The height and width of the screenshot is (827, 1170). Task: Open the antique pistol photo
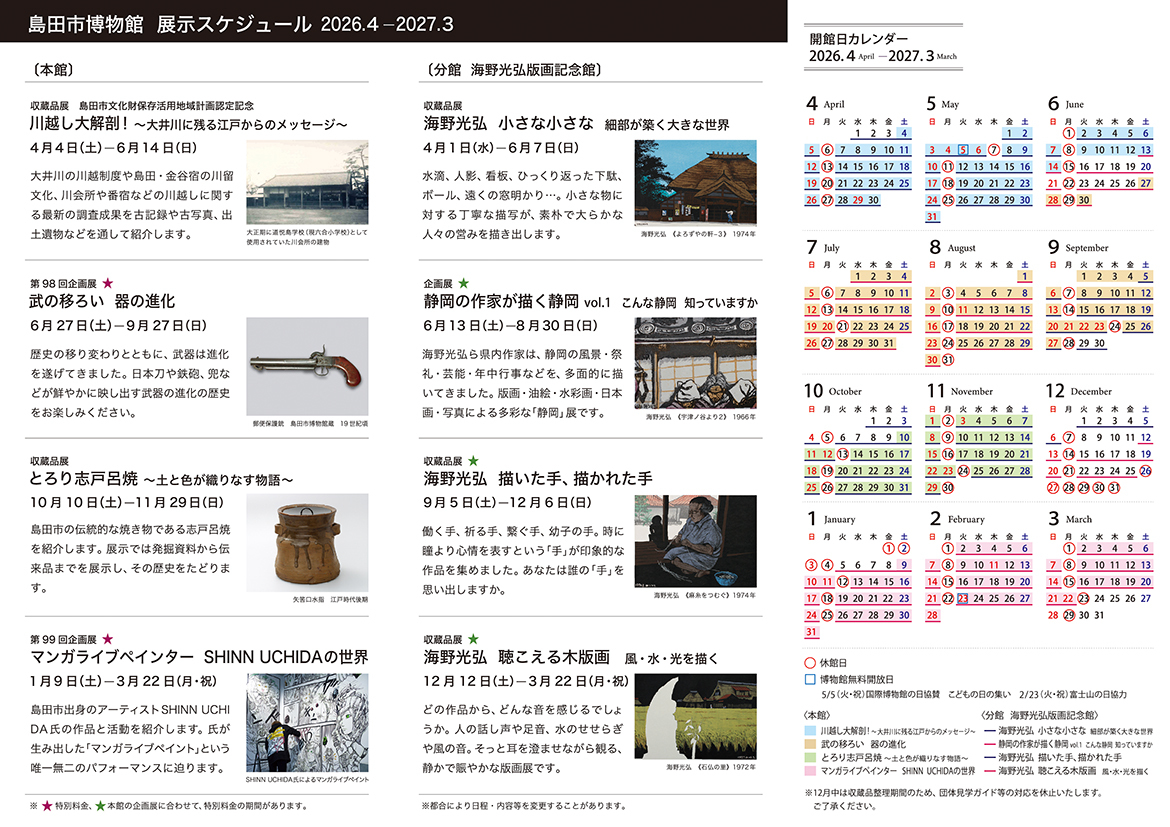click(307, 366)
